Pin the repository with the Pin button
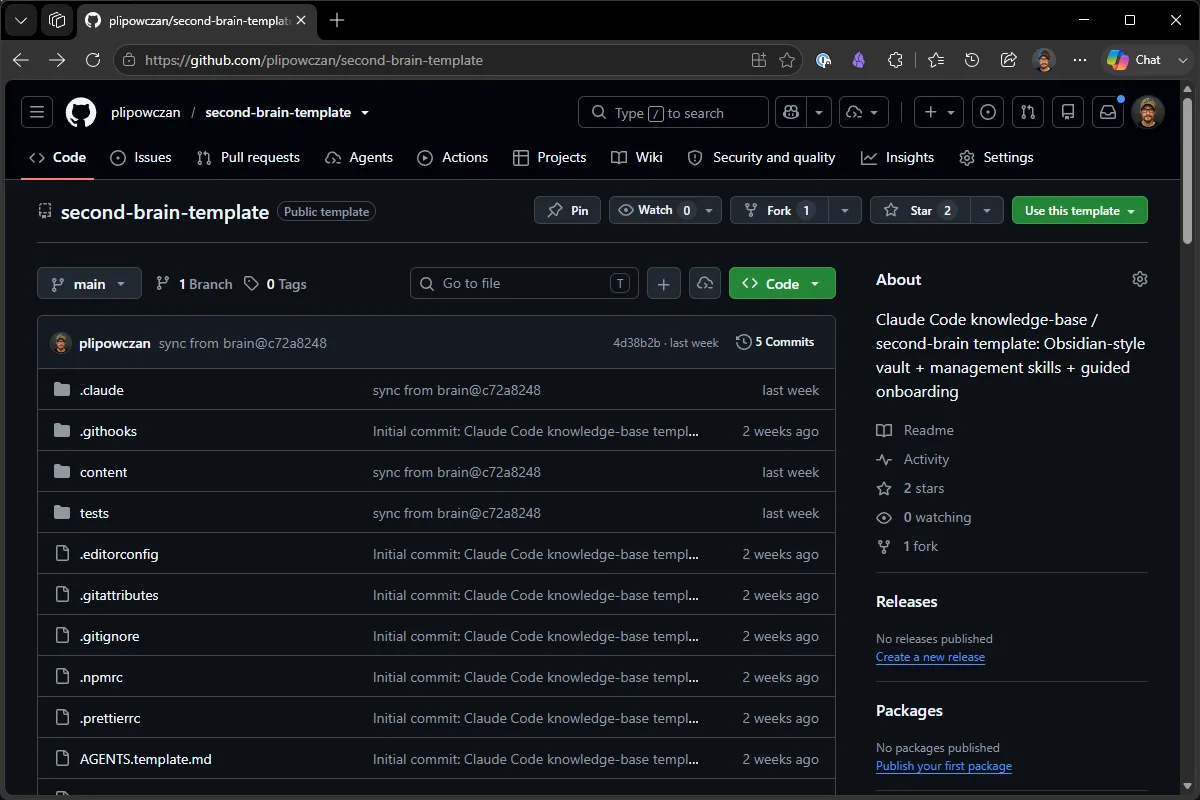 [567, 210]
